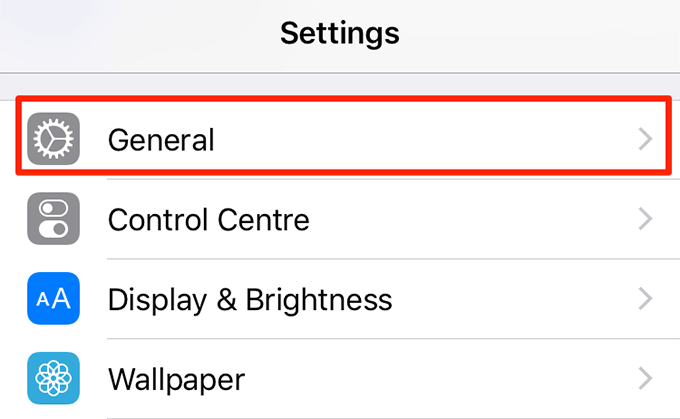Image resolution: width=680 pixels, height=419 pixels.
Task: Click the Control Centre toggles icon
Action: tap(53, 219)
